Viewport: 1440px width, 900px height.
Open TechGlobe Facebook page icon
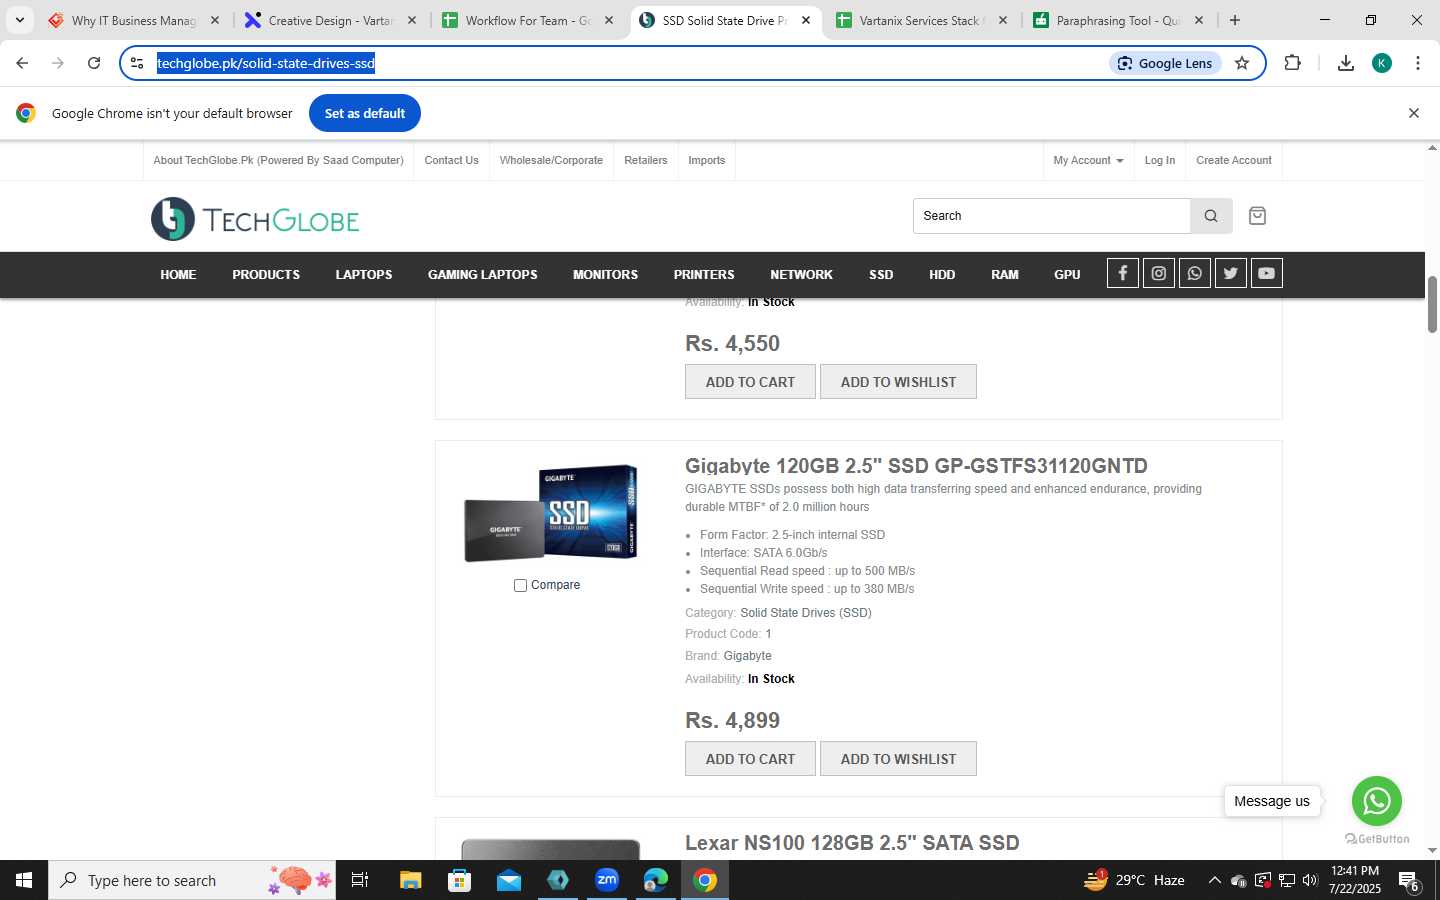[x=1123, y=273]
